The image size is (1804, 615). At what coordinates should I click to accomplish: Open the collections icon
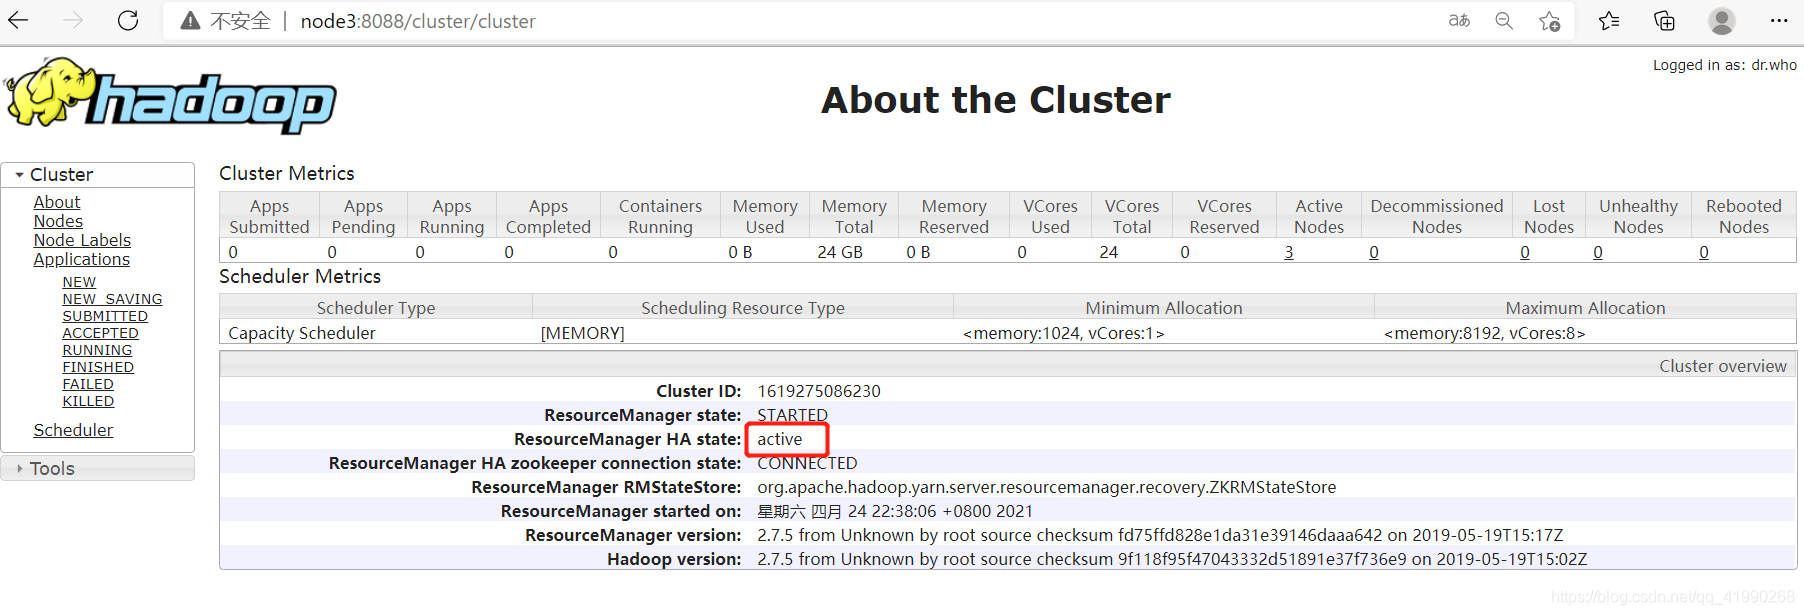click(x=1664, y=20)
